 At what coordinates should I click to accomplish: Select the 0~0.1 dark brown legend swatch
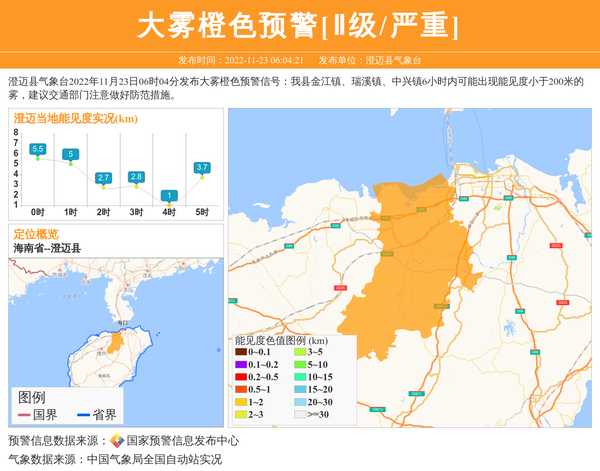241,352
